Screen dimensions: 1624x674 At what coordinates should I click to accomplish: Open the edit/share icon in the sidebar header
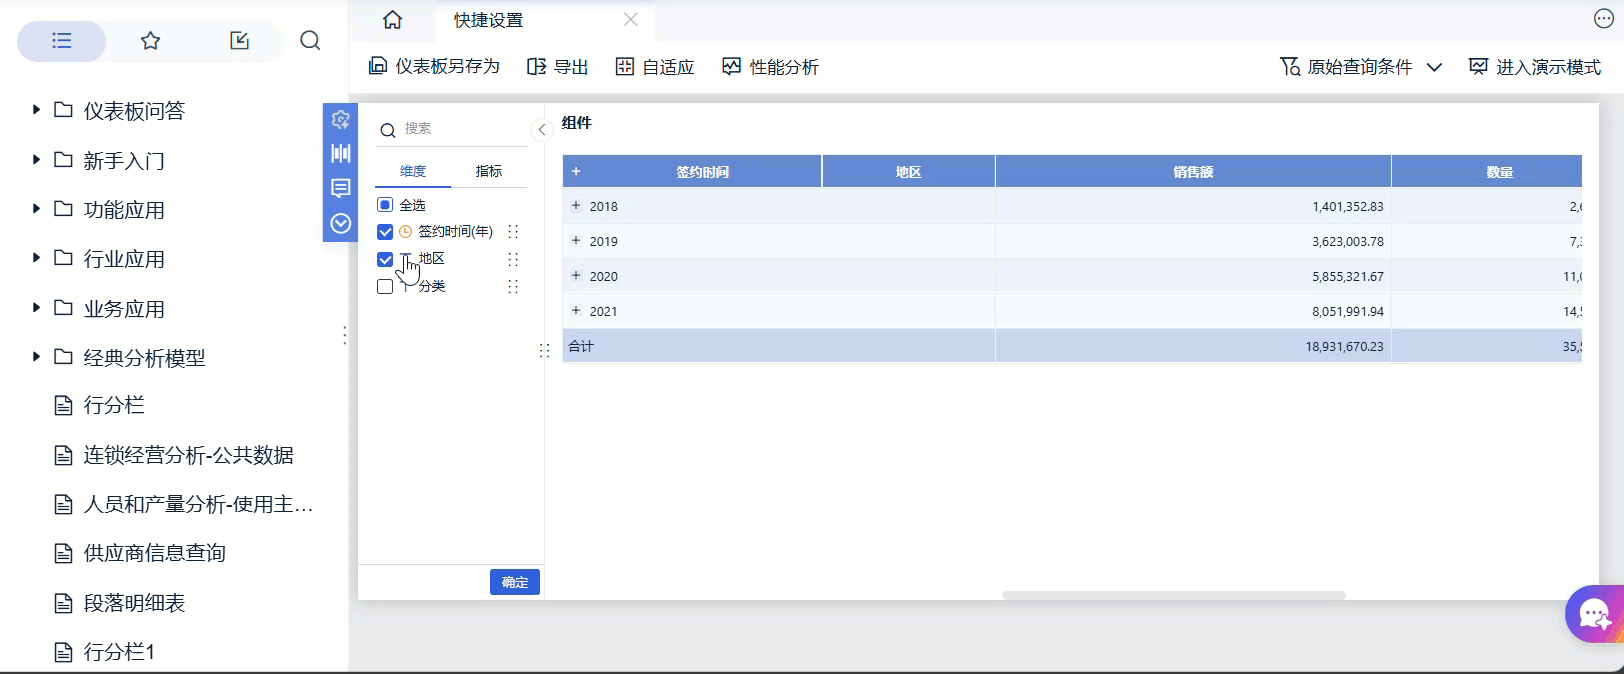tap(239, 41)
